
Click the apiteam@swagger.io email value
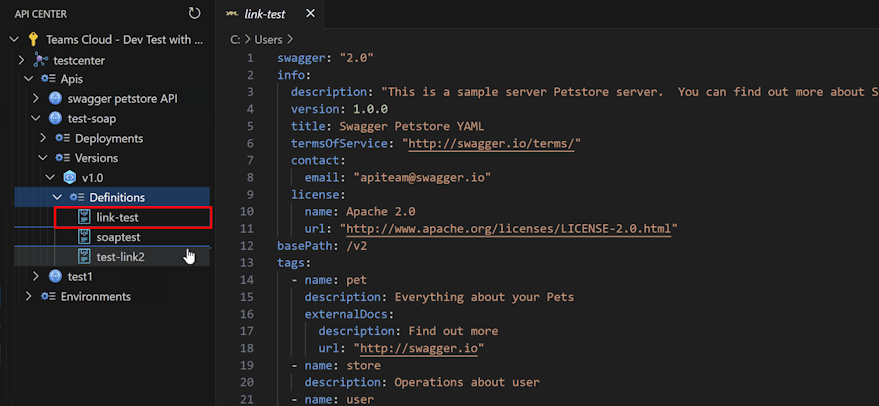tap(423, 178)
